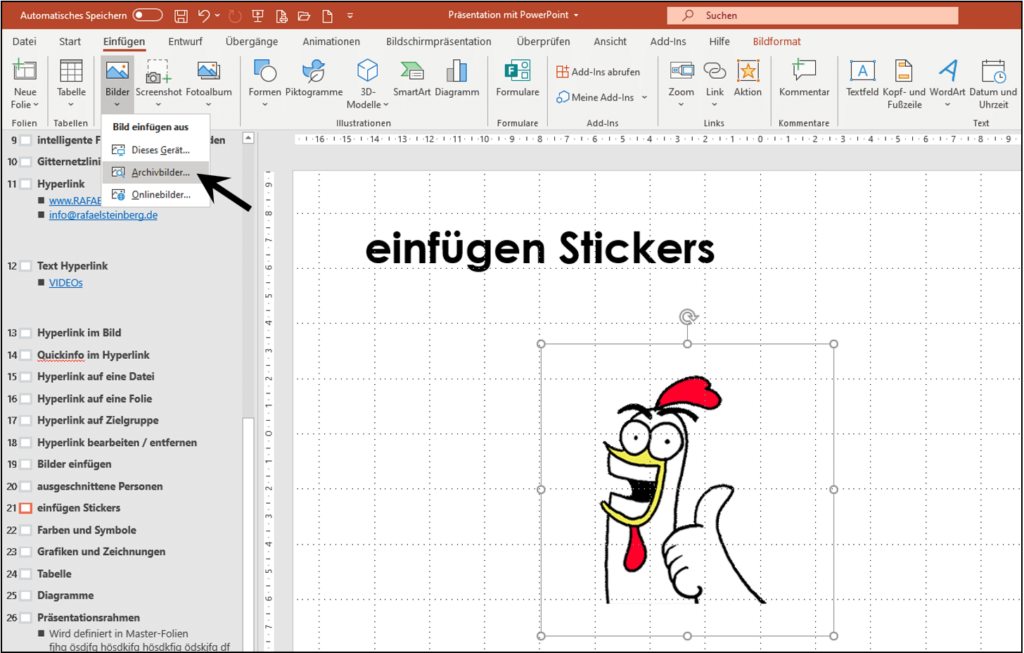The width and height of the screenshot is (1024, 653).
Task: Expand the Link dropdown
Action: 714,104
